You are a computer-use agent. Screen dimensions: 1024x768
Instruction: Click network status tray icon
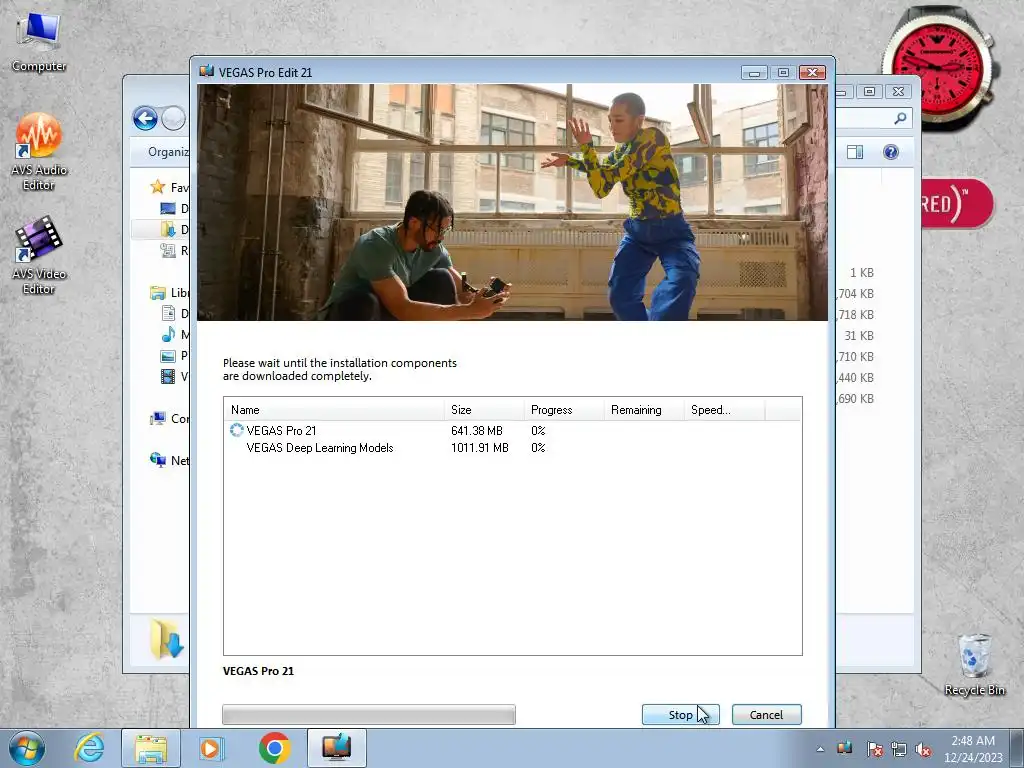(x=899, y=750)
